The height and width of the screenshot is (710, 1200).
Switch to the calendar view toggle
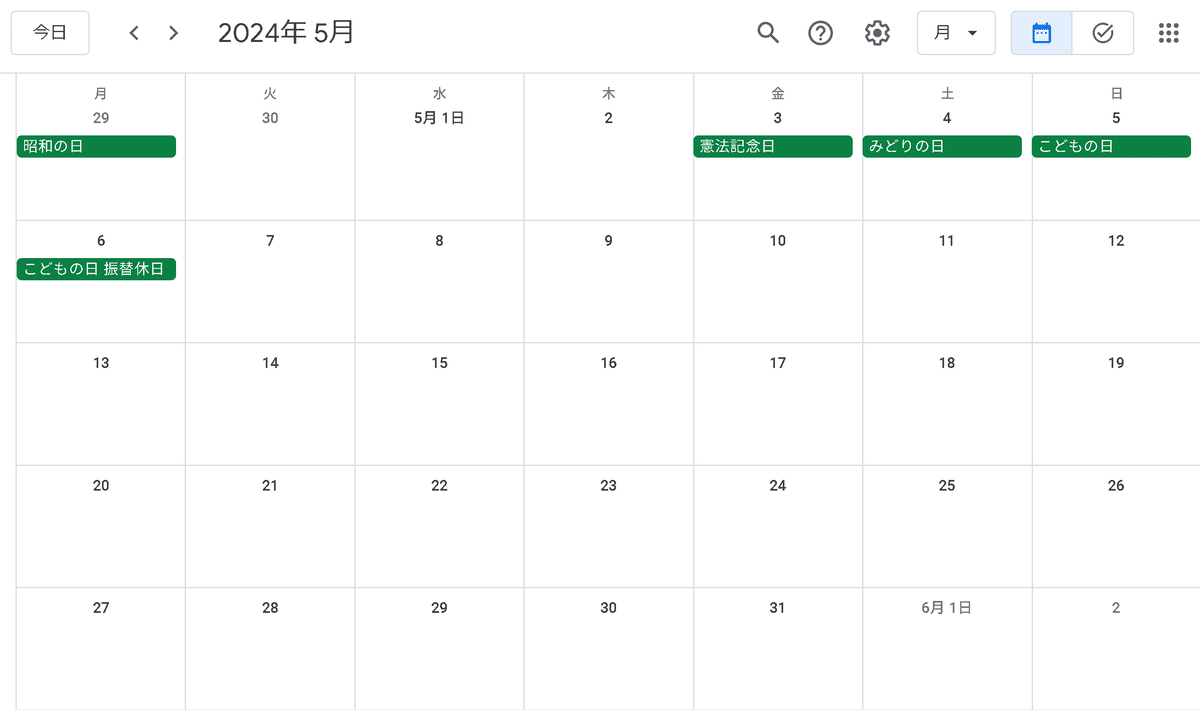(1041, 33)
